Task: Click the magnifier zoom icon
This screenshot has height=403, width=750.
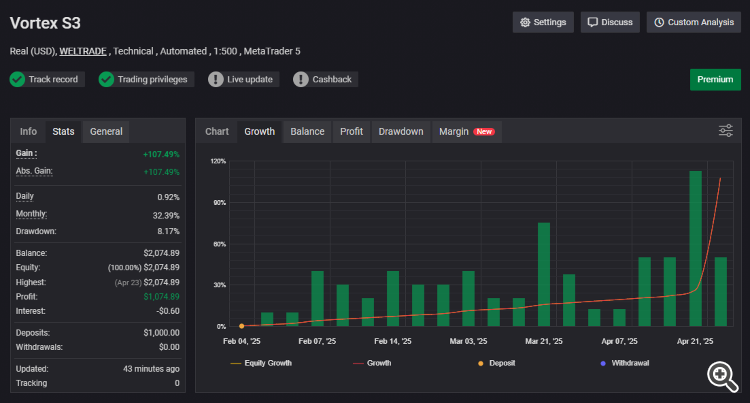Action: point(721,375)
